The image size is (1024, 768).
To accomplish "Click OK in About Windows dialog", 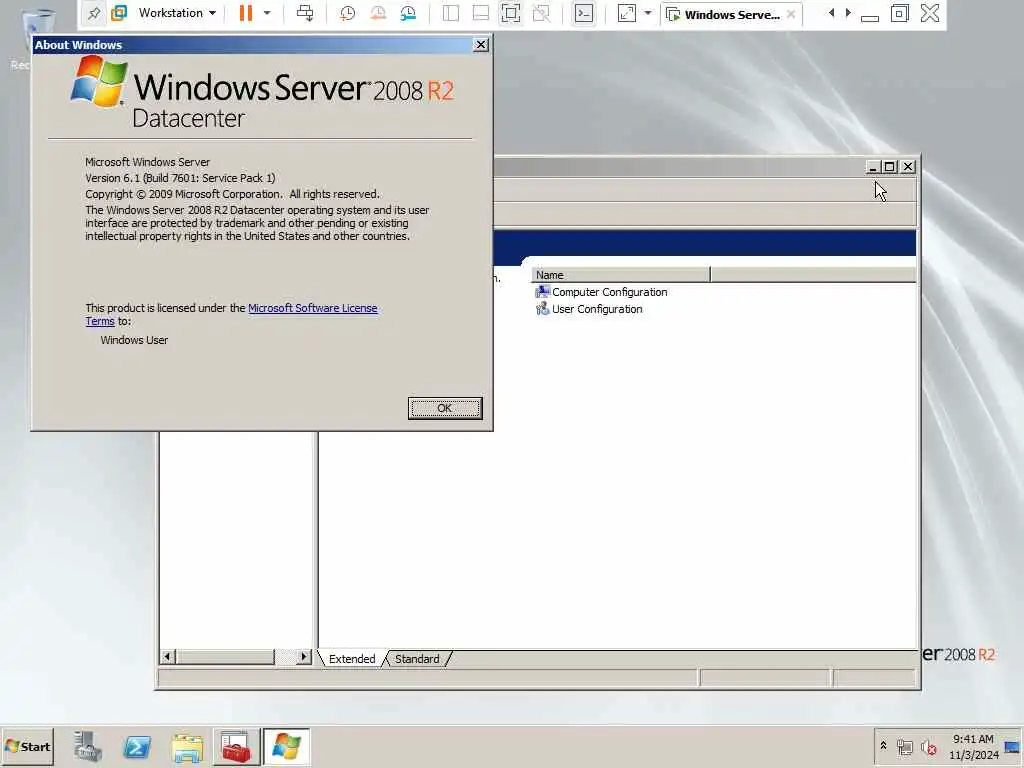I will 445,408.
